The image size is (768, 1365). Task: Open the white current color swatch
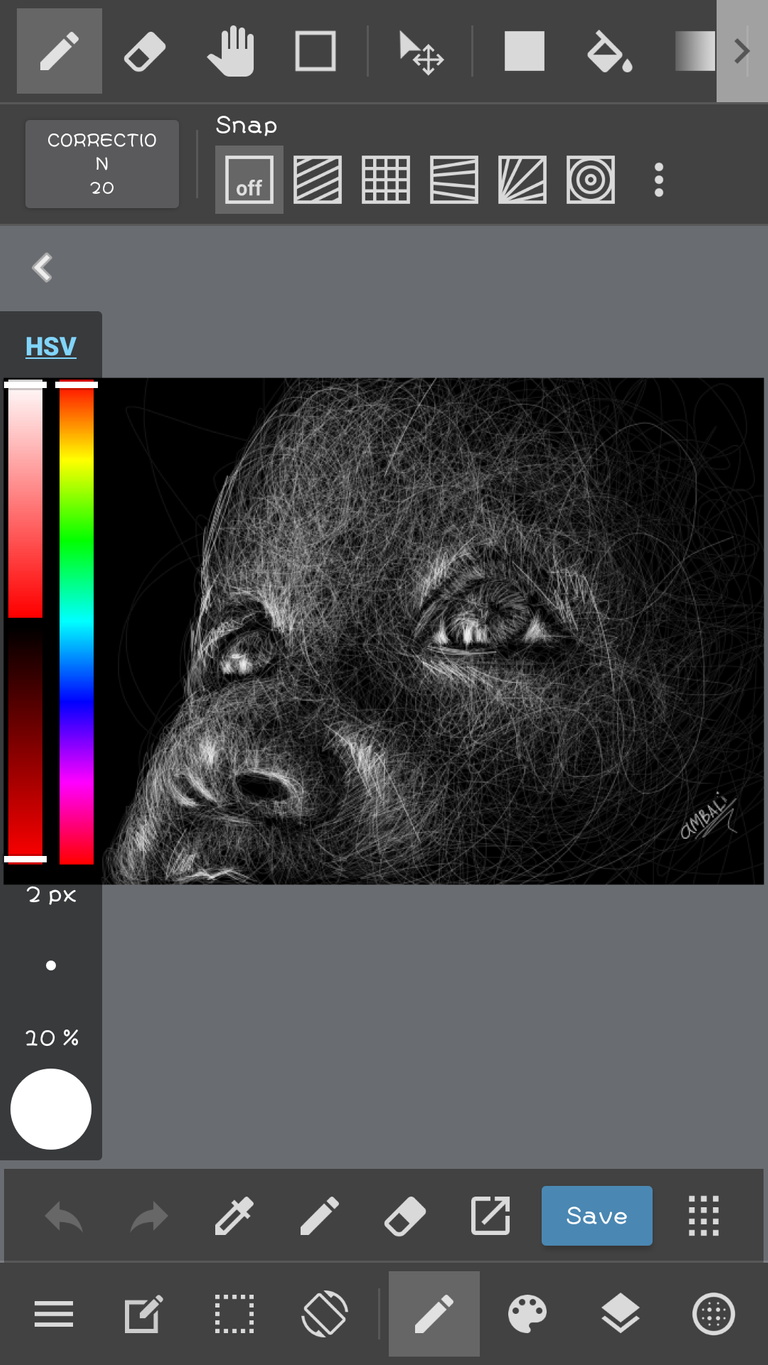point(51,1109)
